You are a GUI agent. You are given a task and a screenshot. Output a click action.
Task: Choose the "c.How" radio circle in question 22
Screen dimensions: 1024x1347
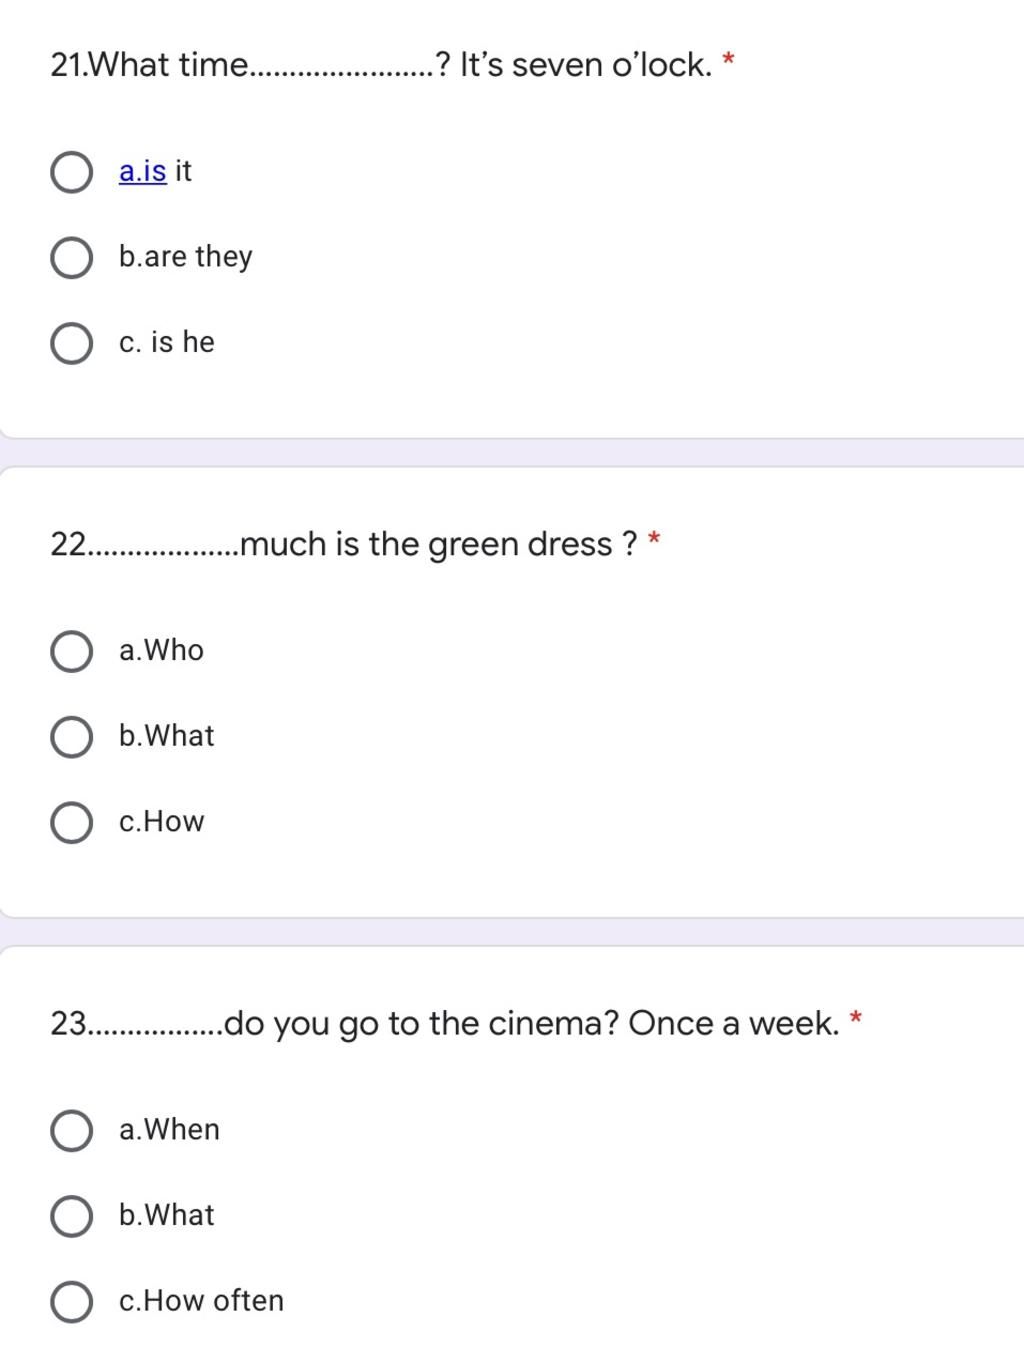click(x=71, y=822)
